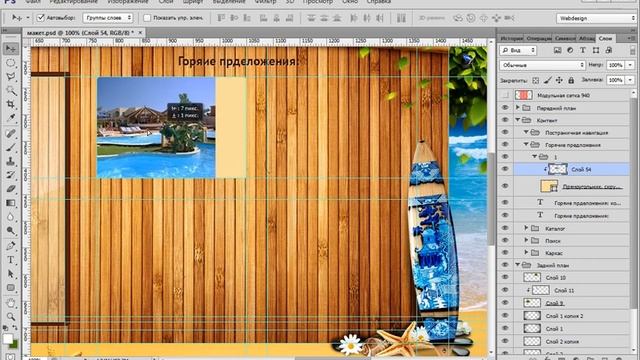Select the Eyedropper tool

(x=11, y=118)
